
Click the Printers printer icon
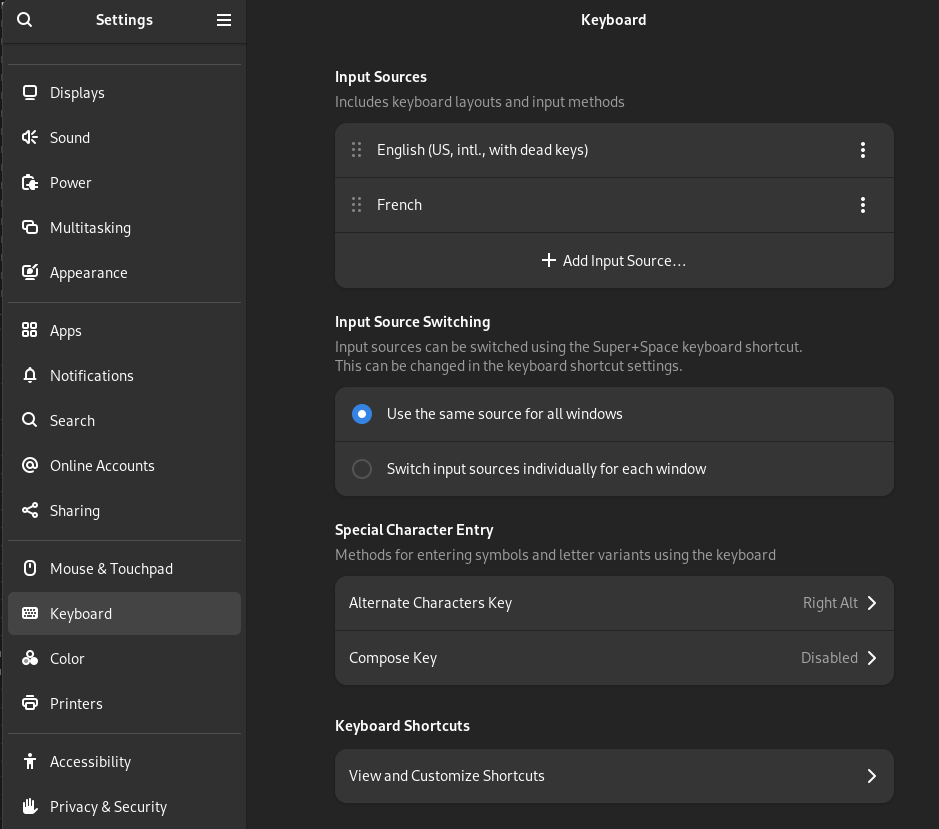[x=29, y=703]
